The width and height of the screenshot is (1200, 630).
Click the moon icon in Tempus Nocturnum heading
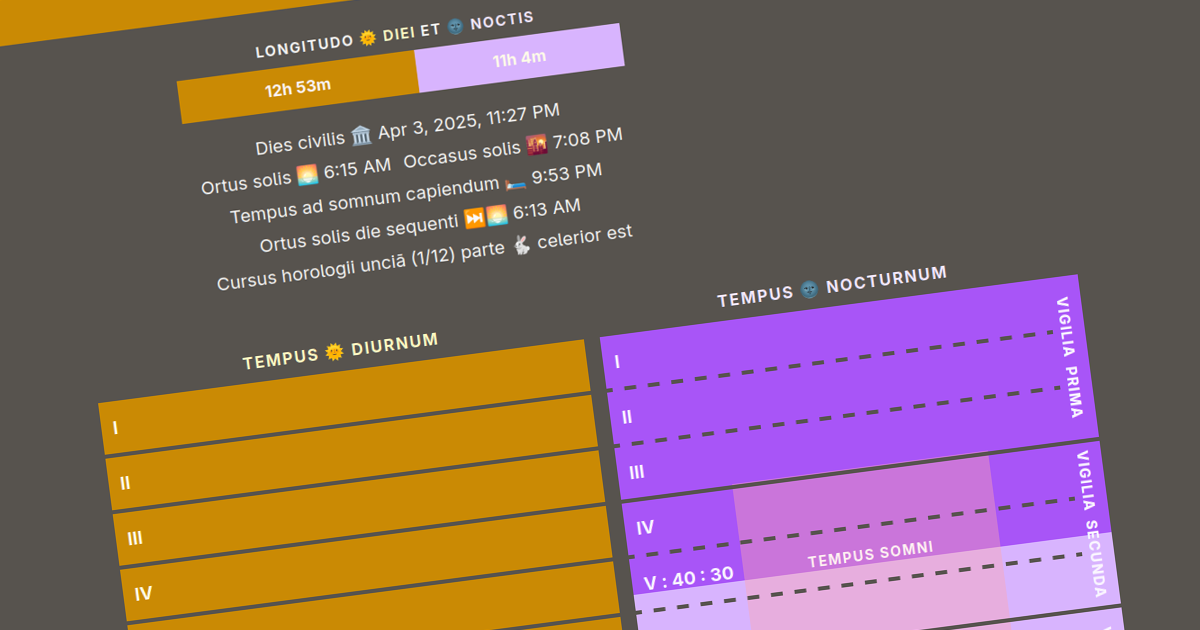pyautogui.click(x=809, y=291)
